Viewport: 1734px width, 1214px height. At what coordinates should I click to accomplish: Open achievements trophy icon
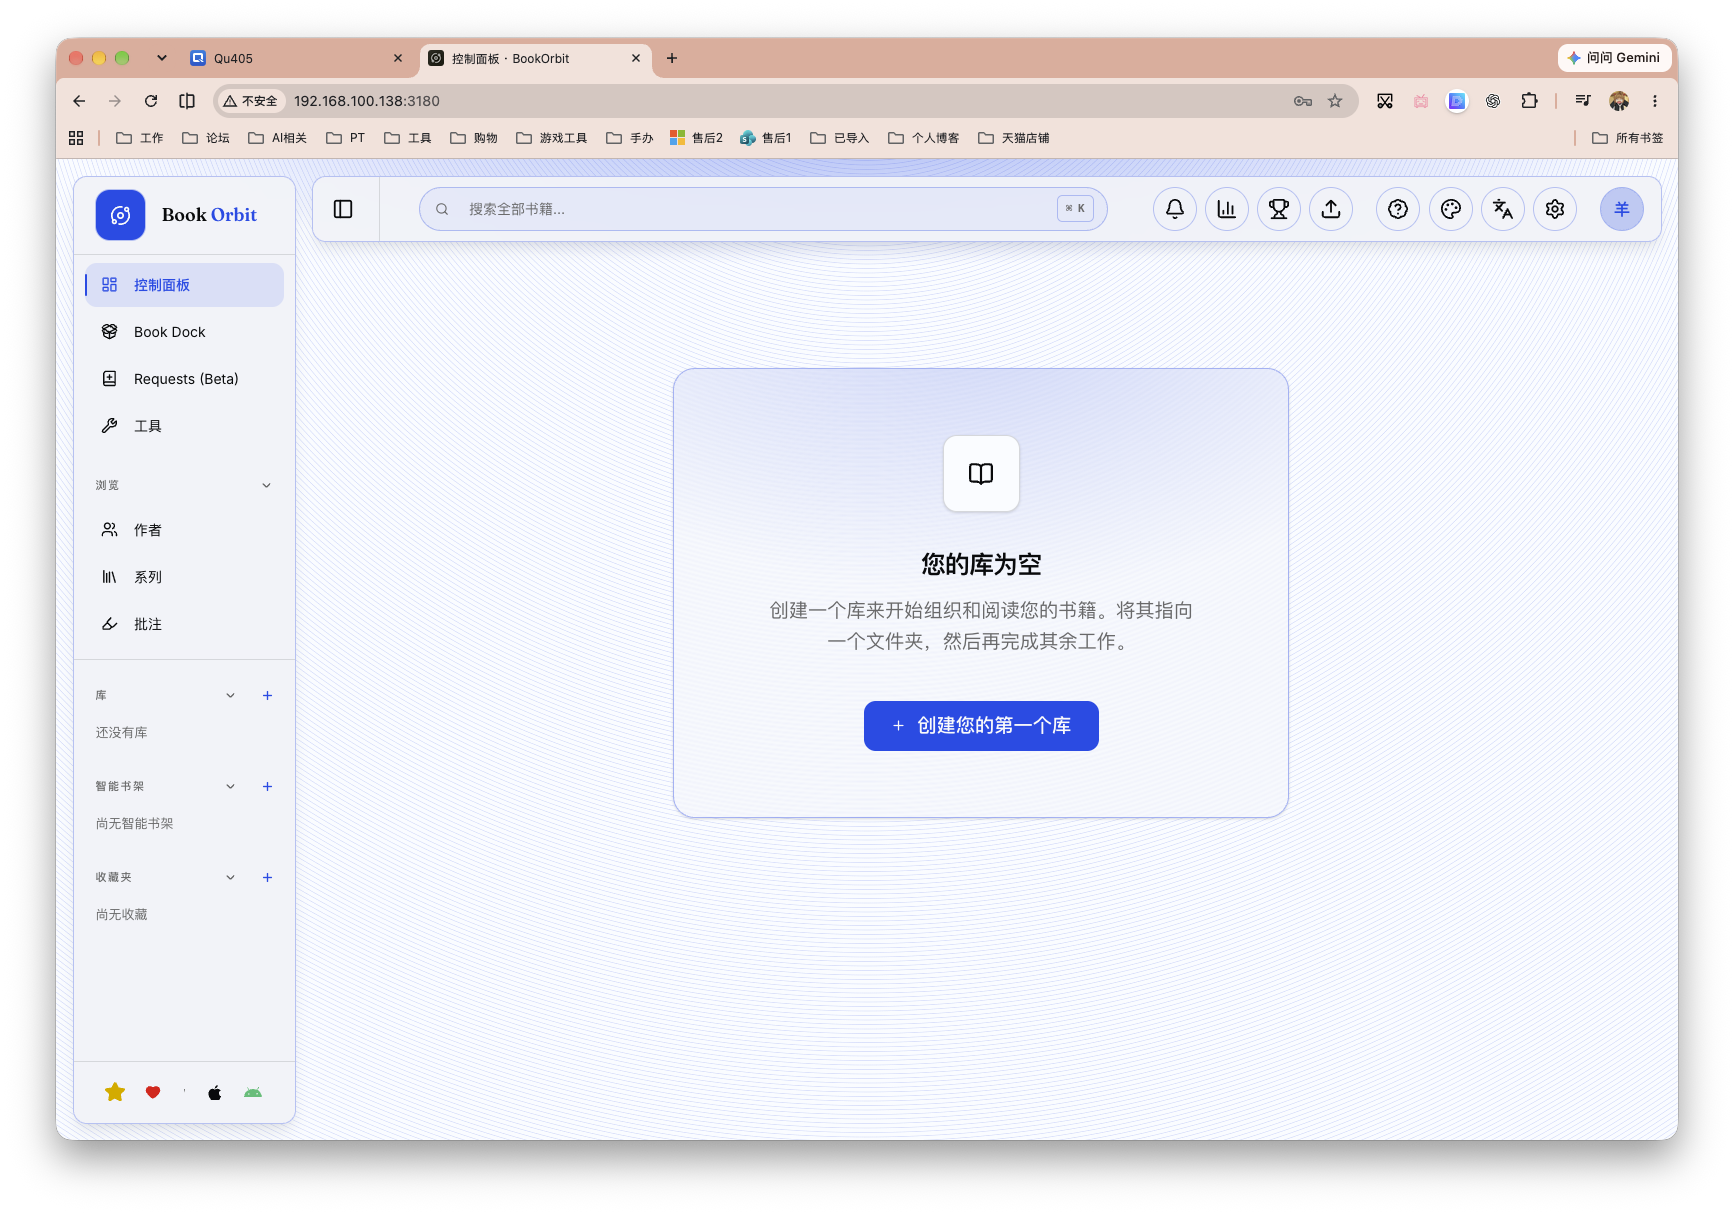(1279, 209)
